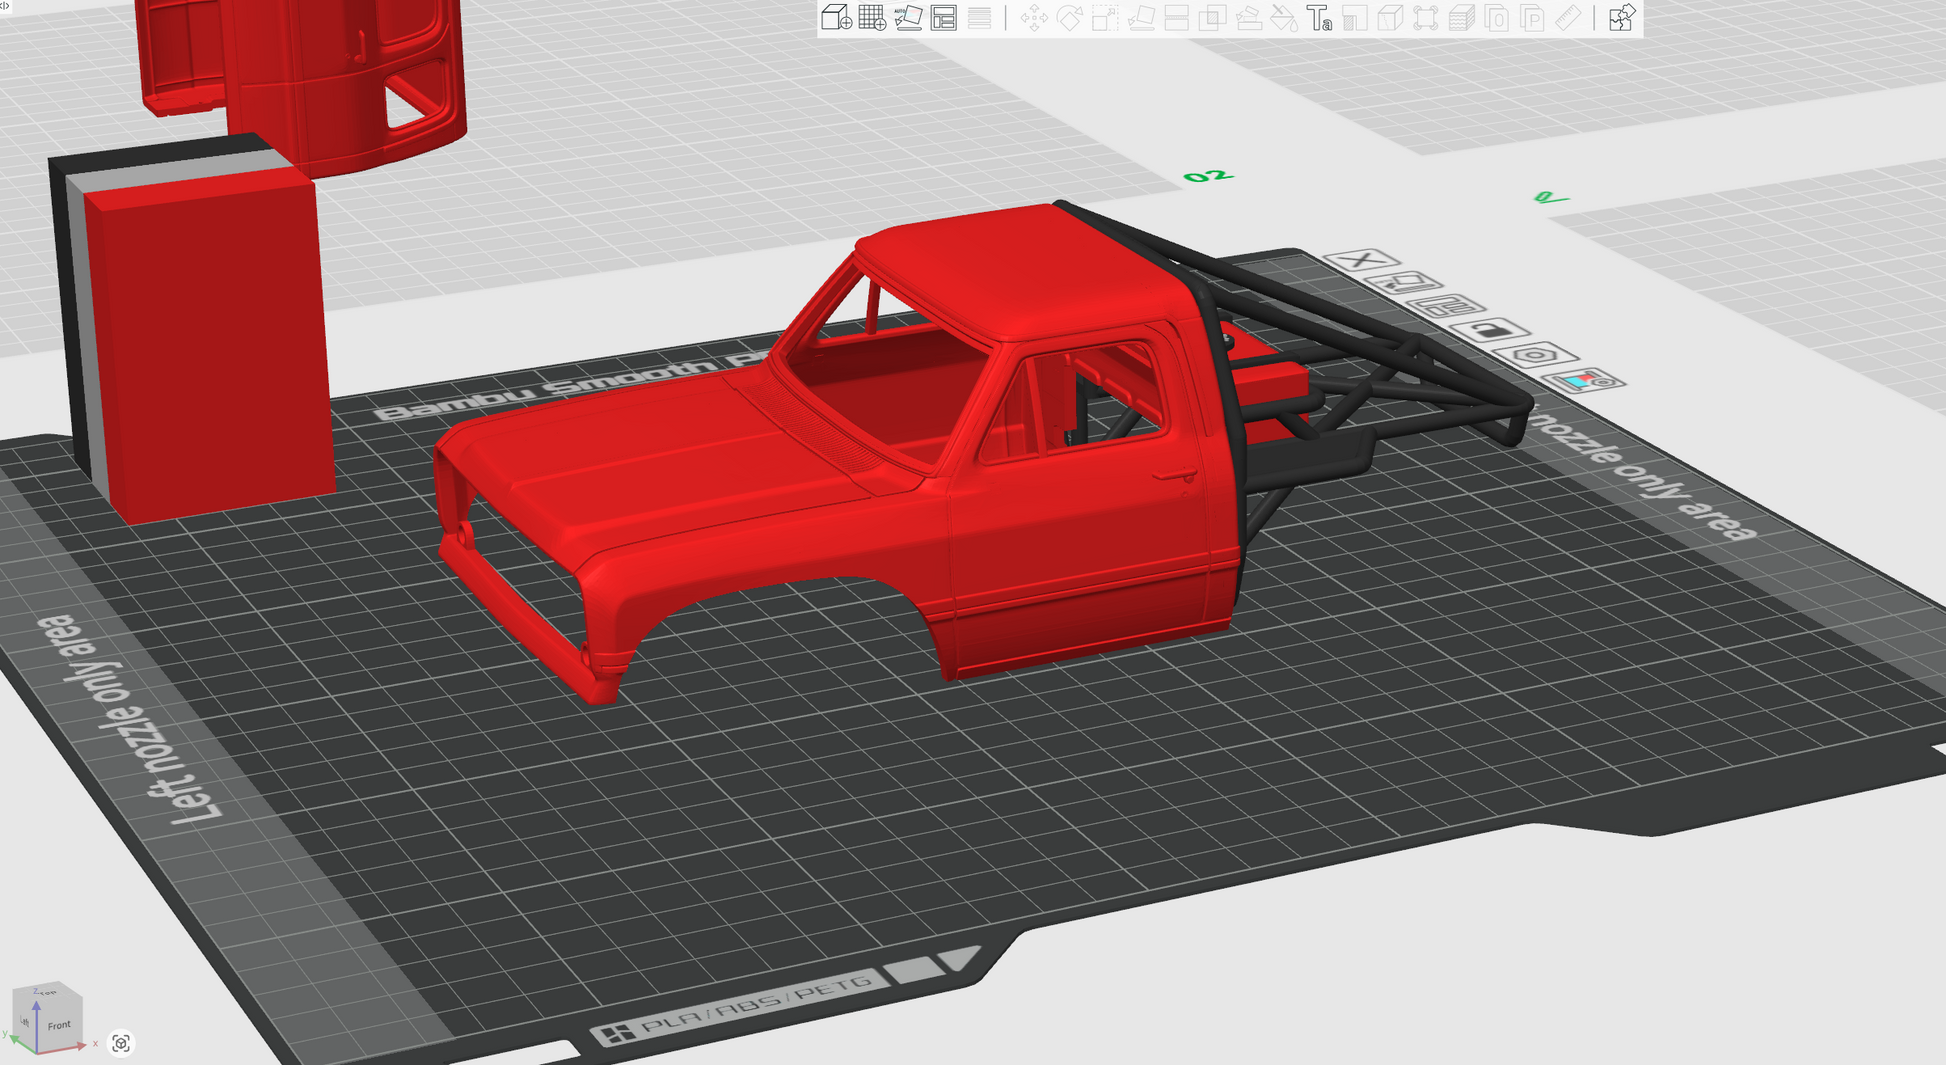Open the Assembly view puzzle icon

pyautogui.click(x=1621, y=18)
